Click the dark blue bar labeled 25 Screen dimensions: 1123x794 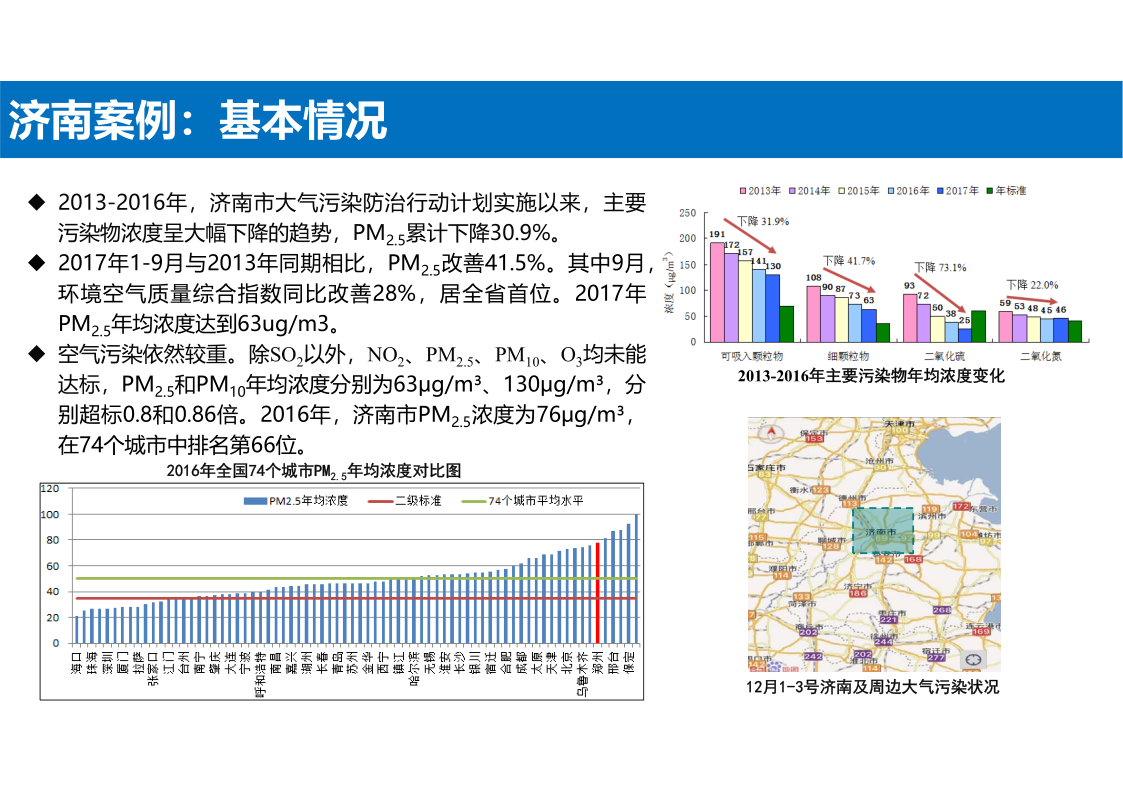tap(965, 335)
